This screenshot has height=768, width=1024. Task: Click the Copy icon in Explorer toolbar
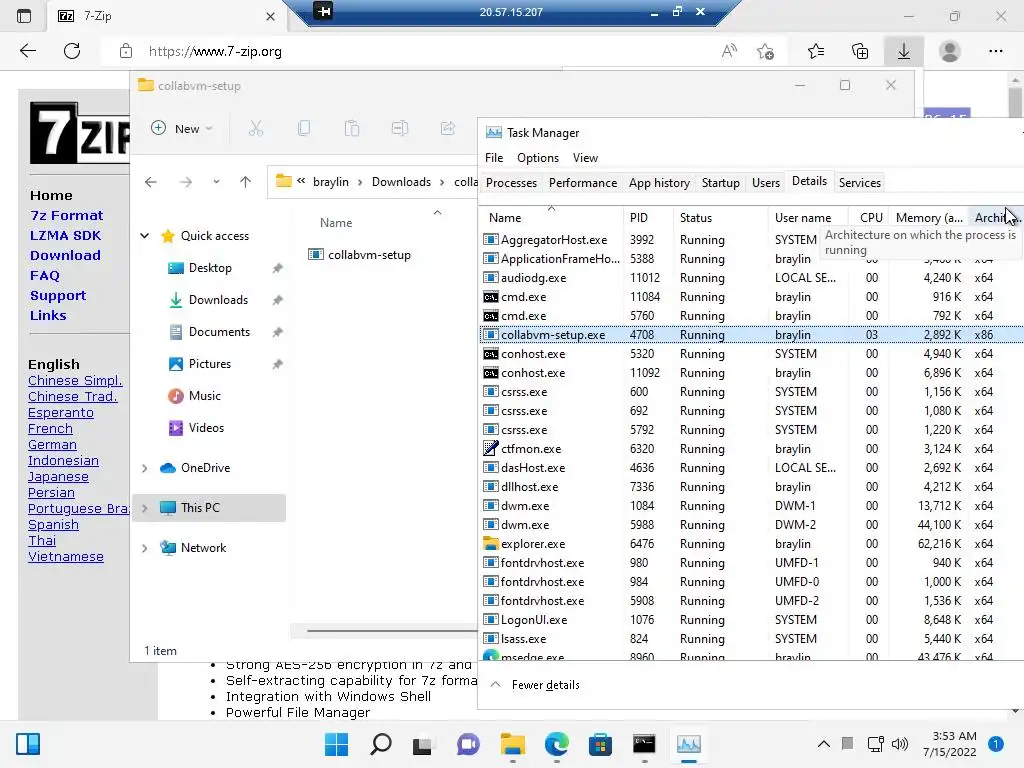(304, 129)
